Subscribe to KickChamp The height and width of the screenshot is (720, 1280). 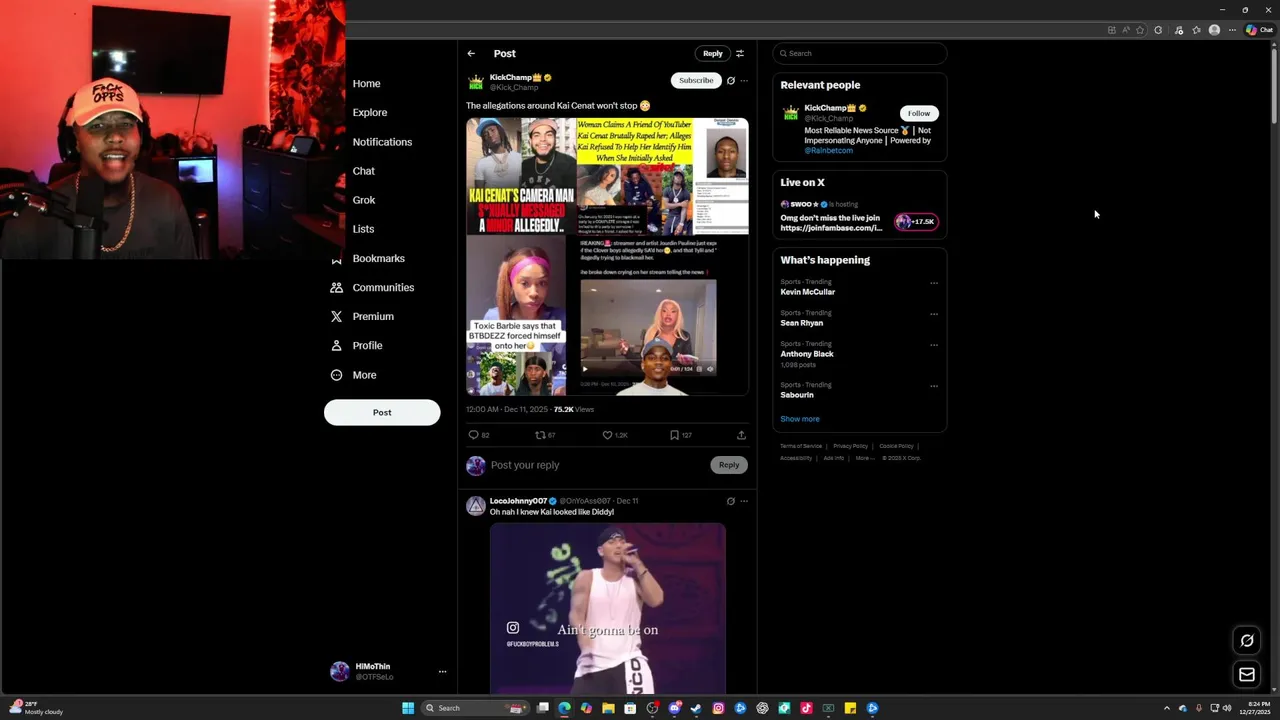coord(696,80)
